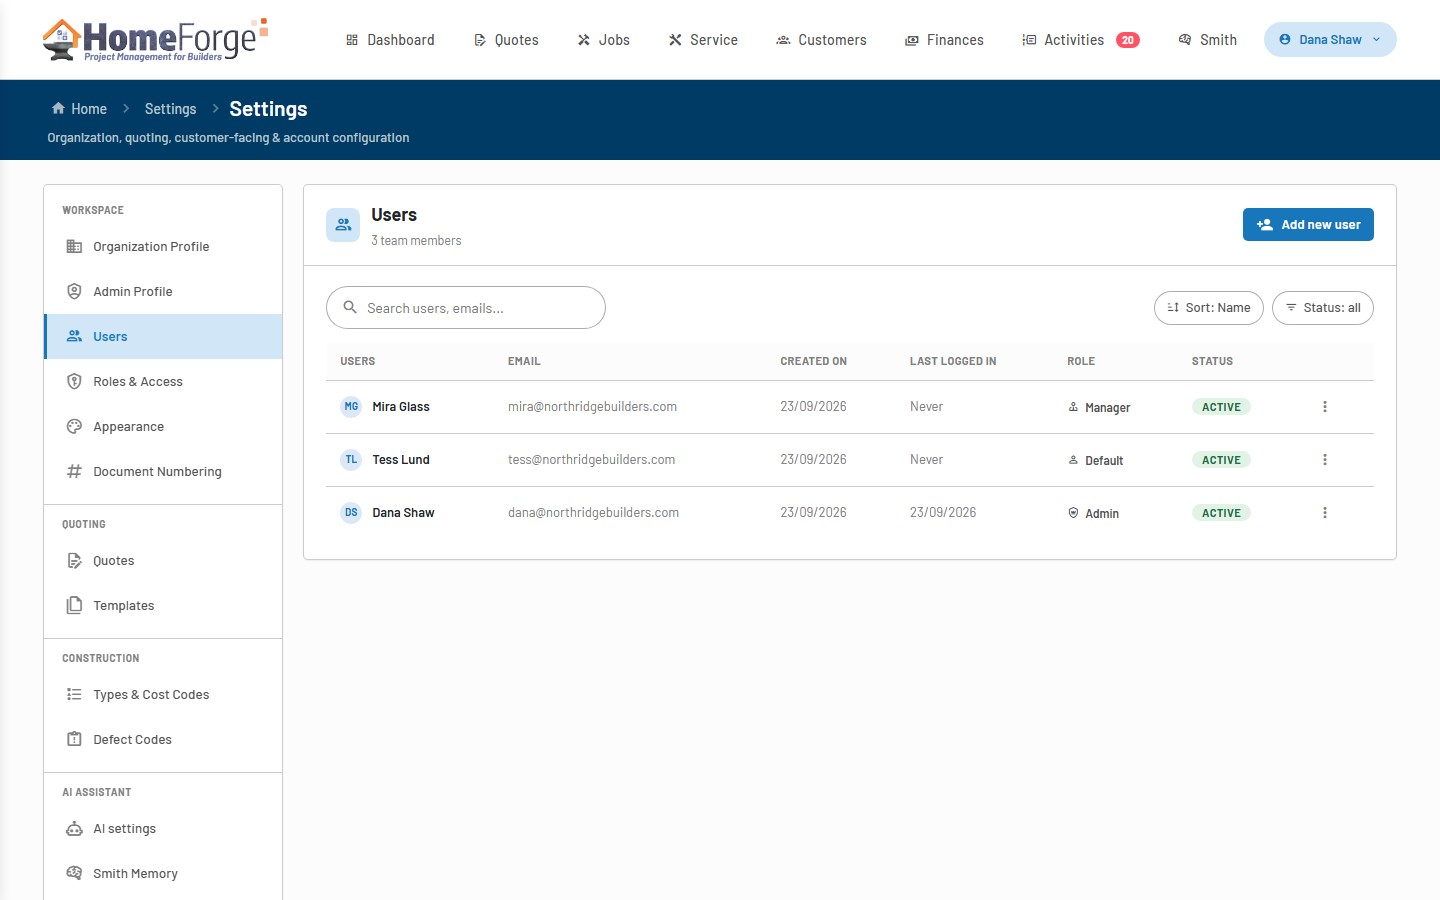Click email dana@northridgebuilders.com
Screen dimensions: 1440x900
pos(593,513)
